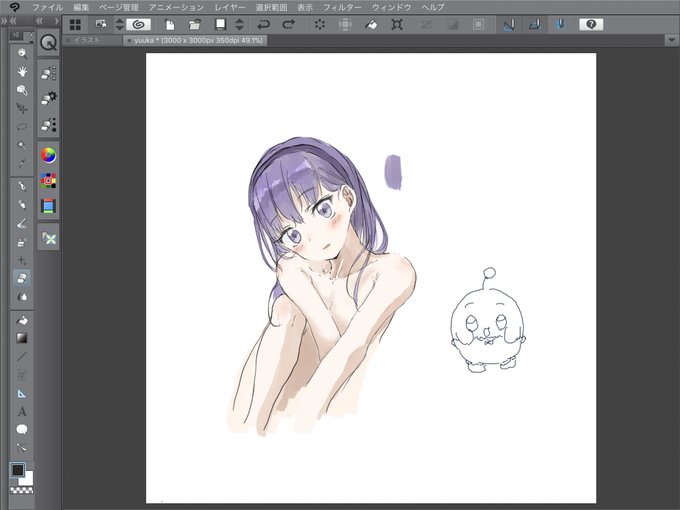Clear outside selection from command bar
The height and width of the screenshot is (510, 680).
(x=345, y=25)
